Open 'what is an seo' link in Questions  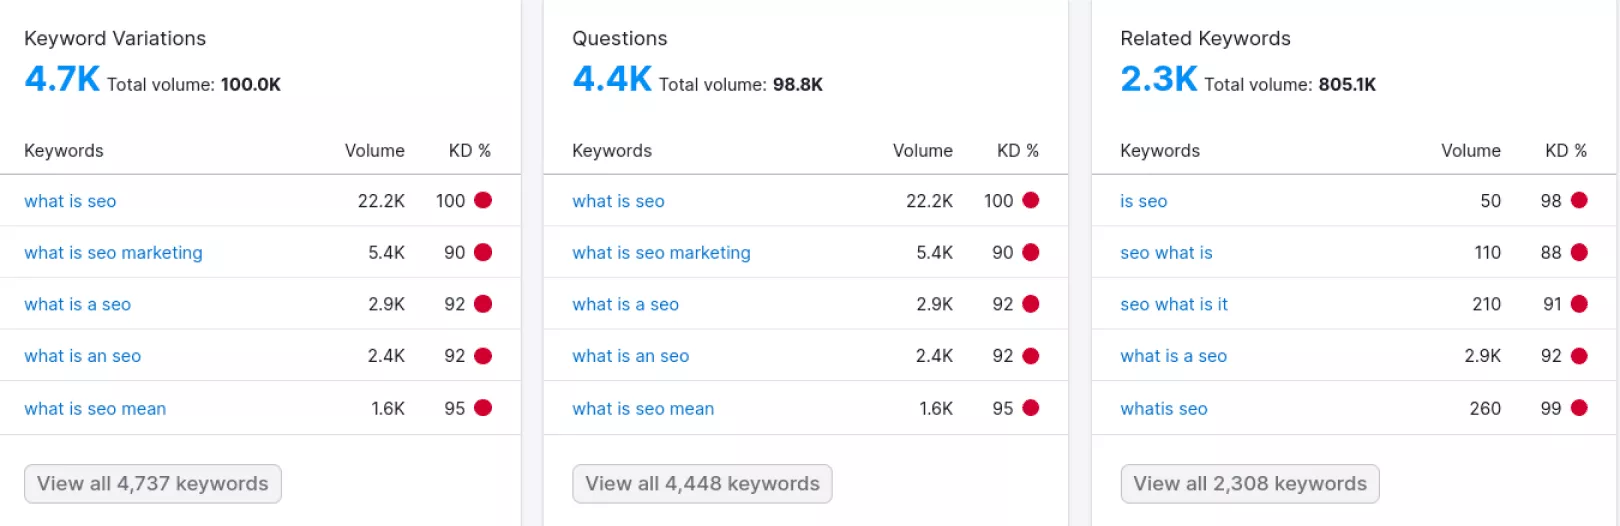tap(630, 356)
